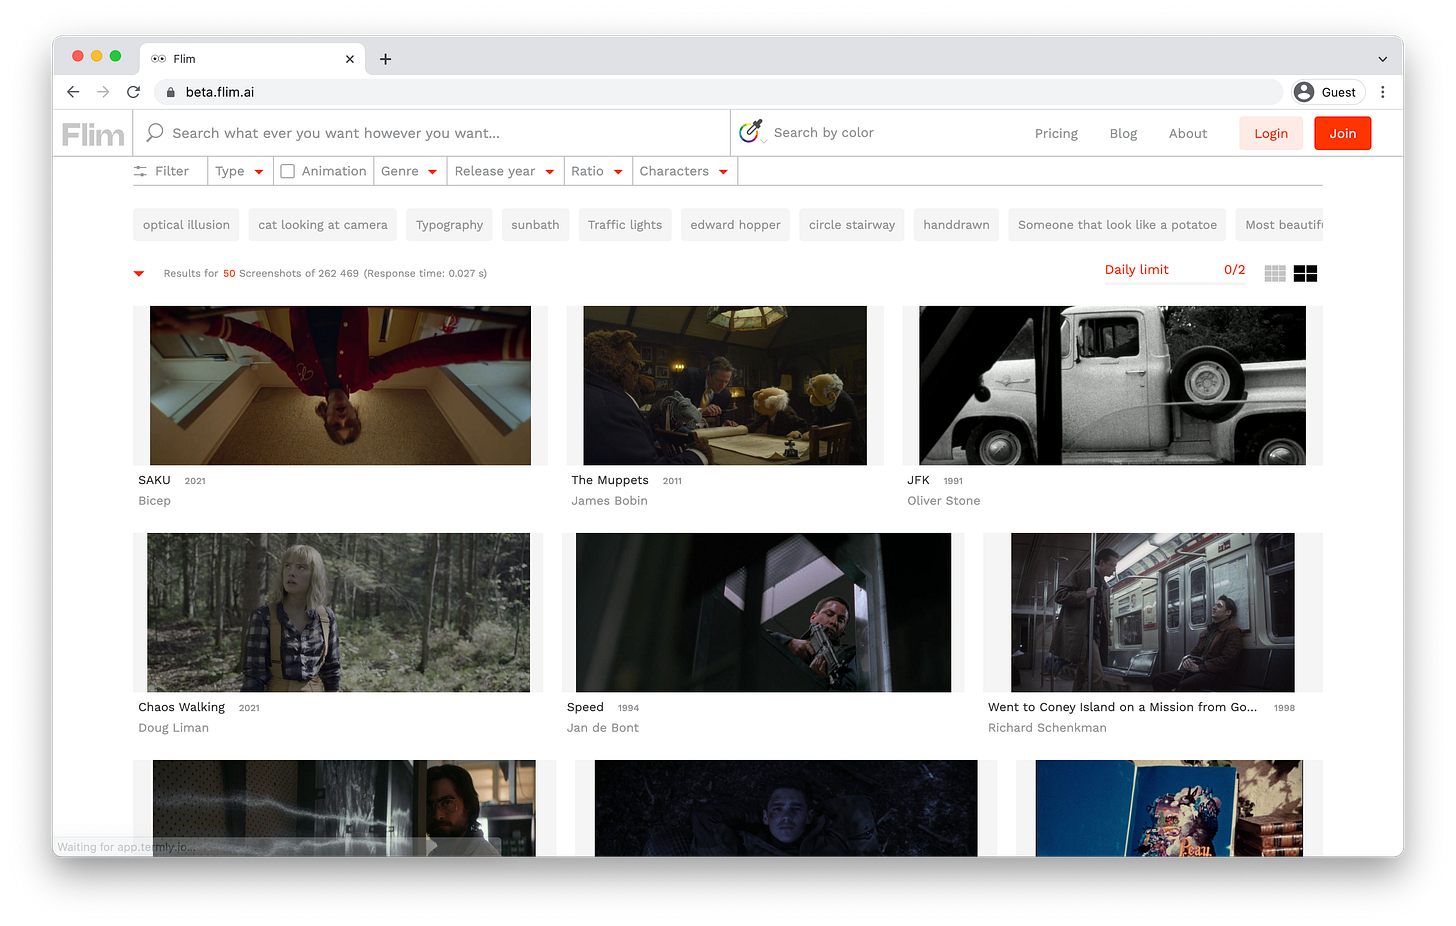
Task: Click the 'Bicep' director name
Action: (154, 501)
